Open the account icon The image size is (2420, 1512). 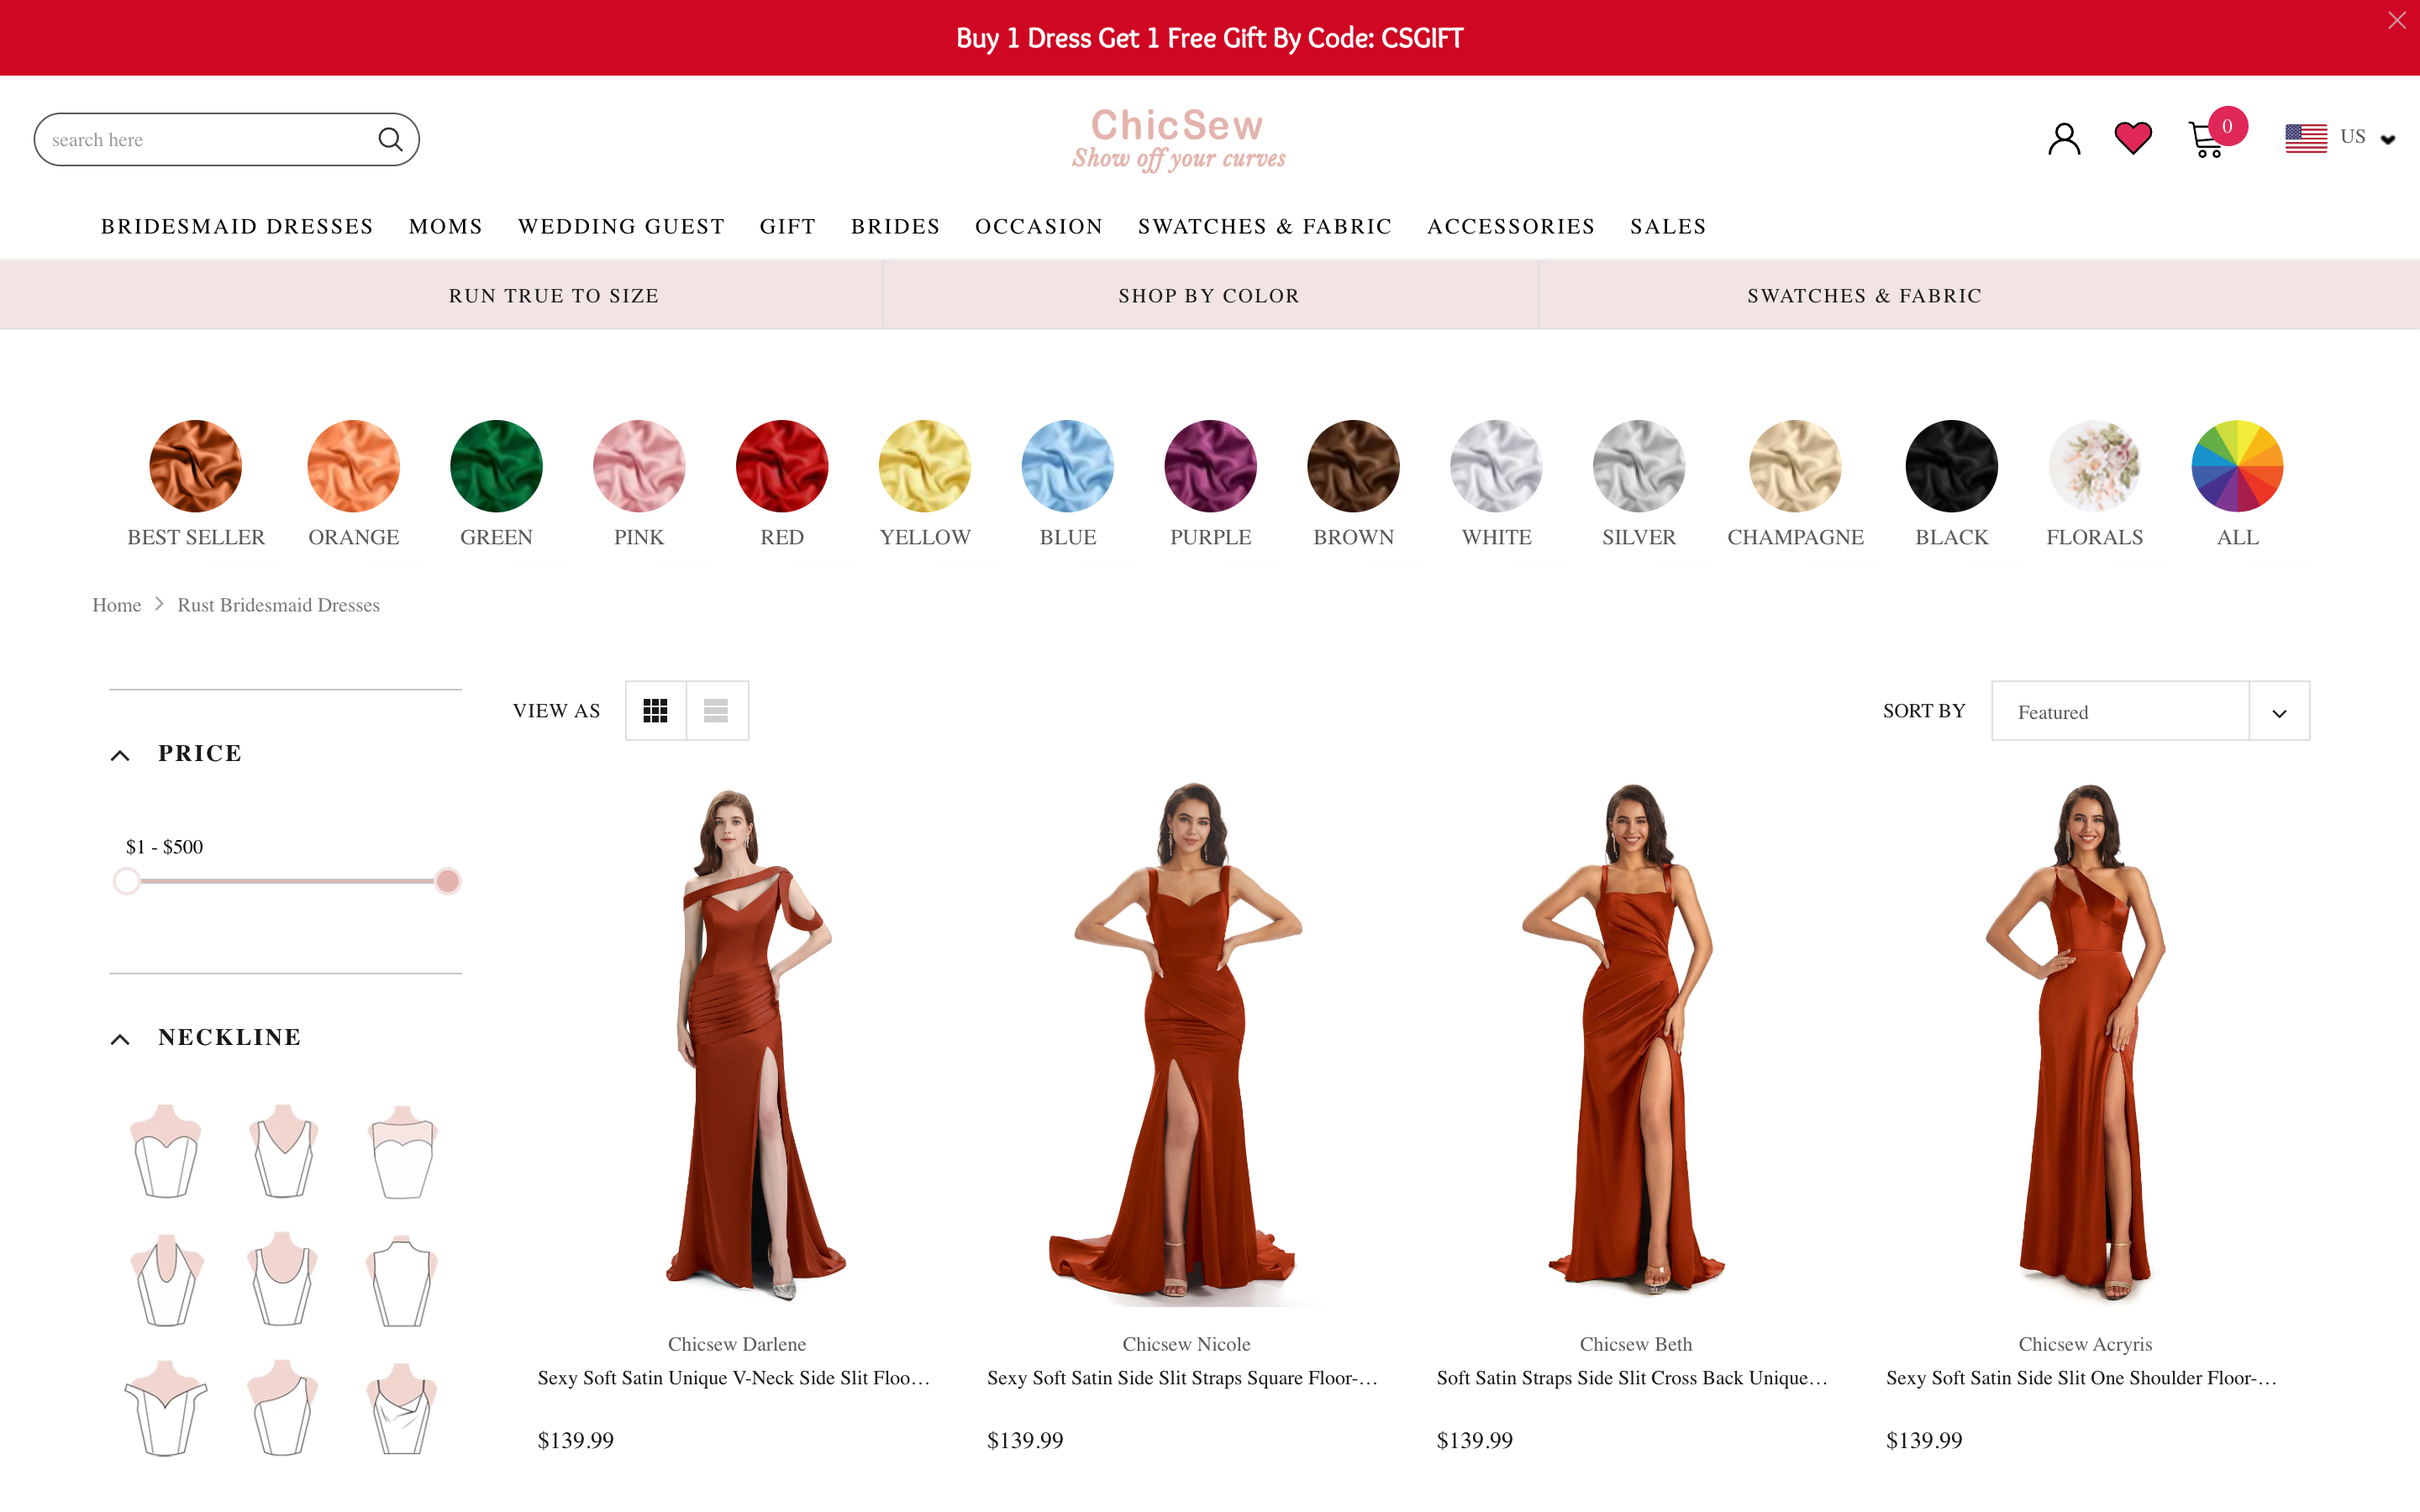[2062, 138]
